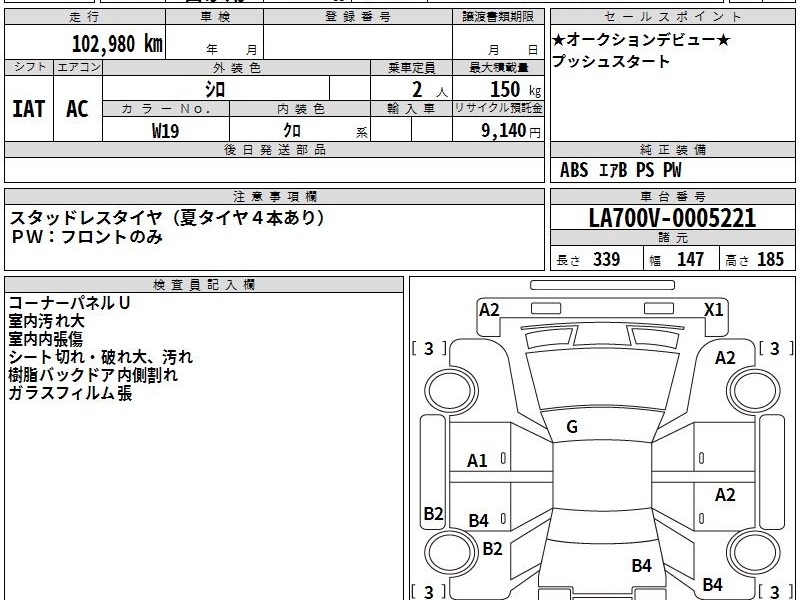
Task: Click the 樹脂バックドア内側割れ note
Action: (x=93, y=375)
